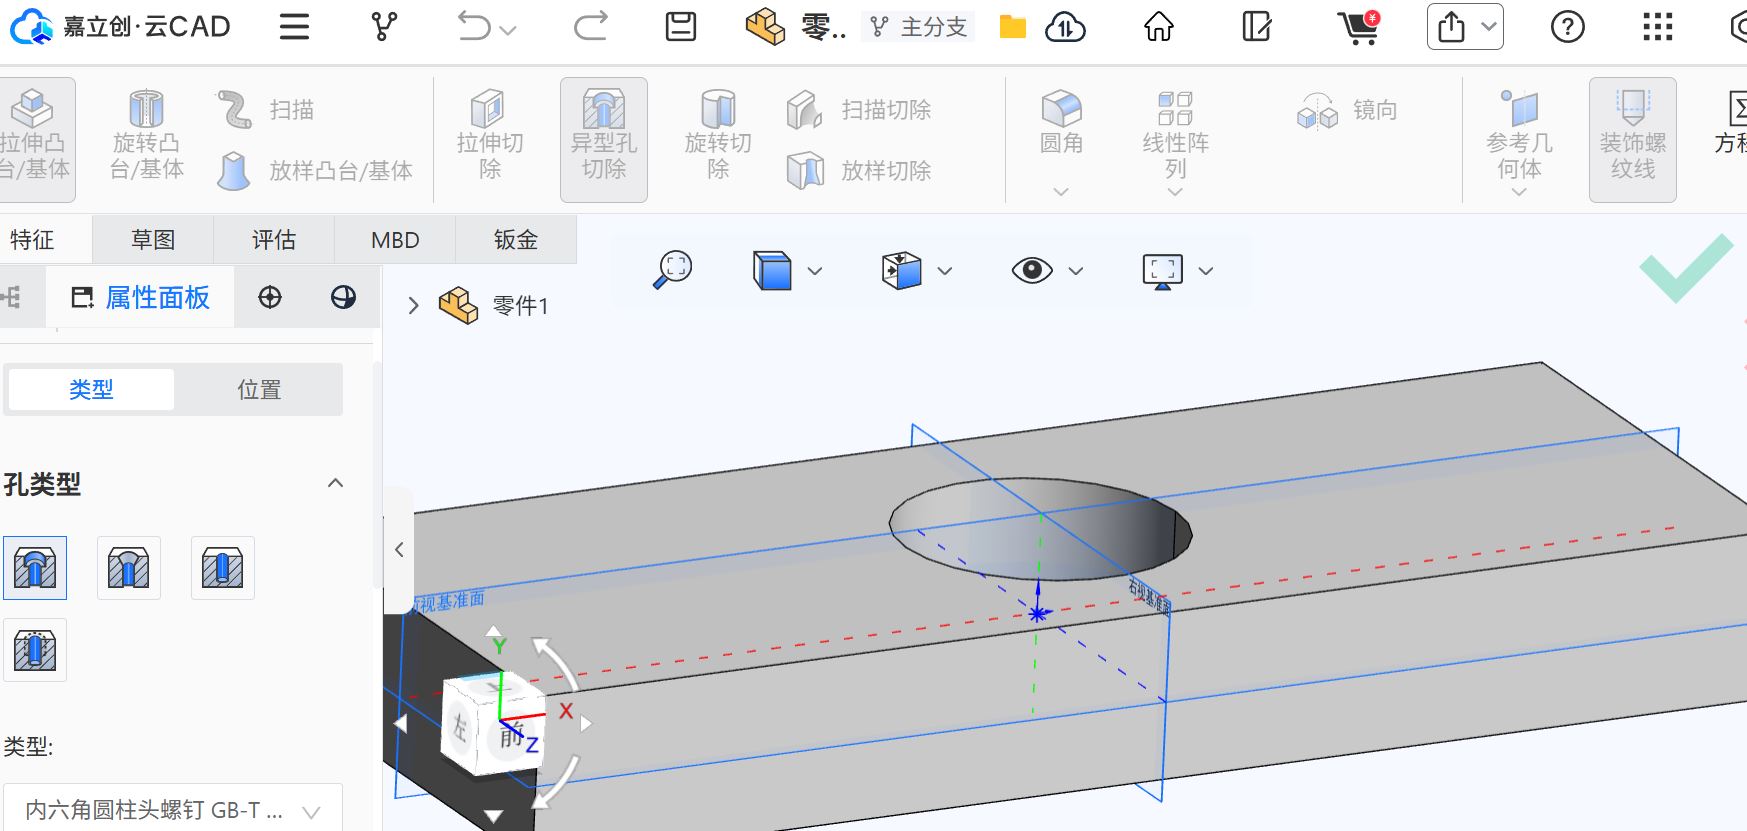
Task: Open the 内六角圆柱头螺钉 type dropdown
Action: [173, 810]
